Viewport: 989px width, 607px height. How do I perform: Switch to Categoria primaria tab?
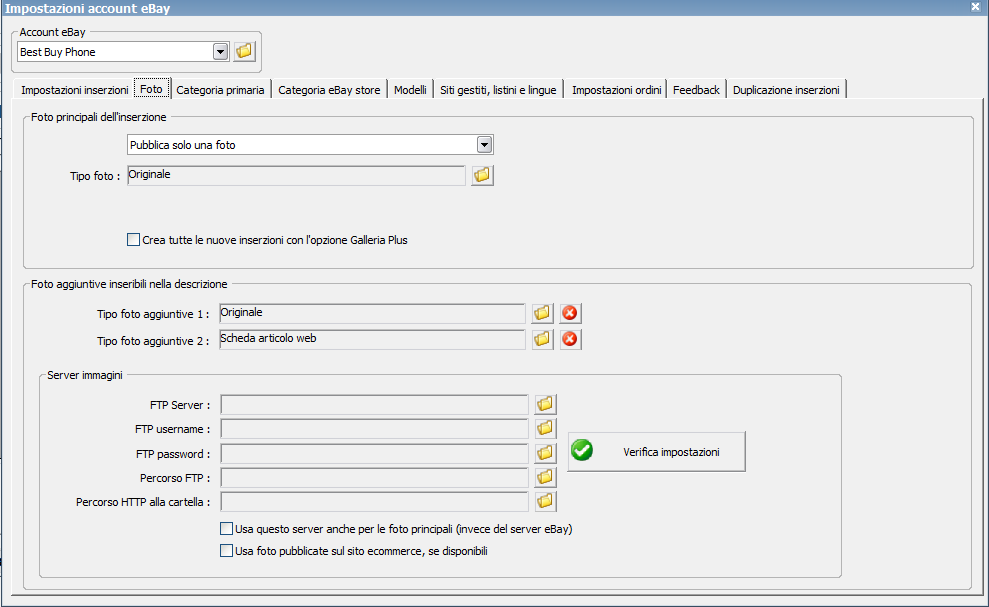(x=220, y=90)
